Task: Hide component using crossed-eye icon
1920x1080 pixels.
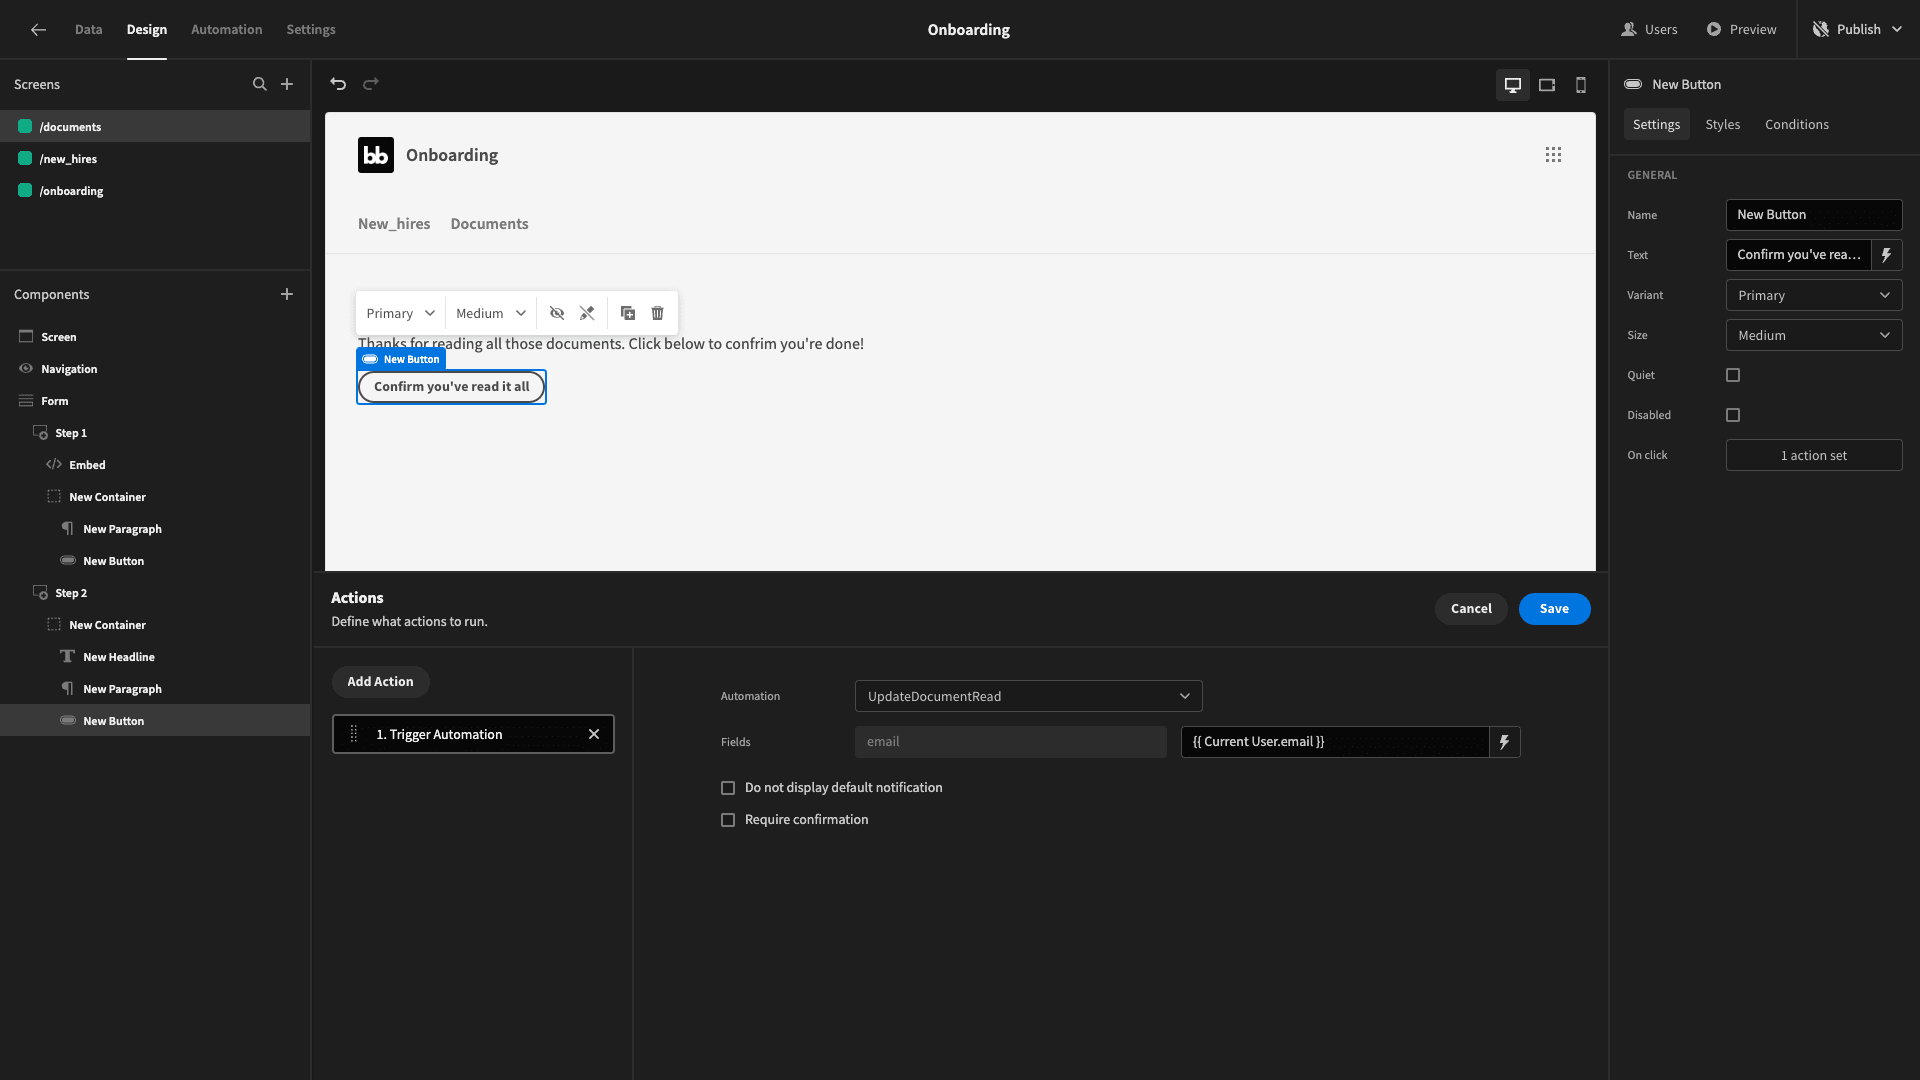Action: point(557,314)
